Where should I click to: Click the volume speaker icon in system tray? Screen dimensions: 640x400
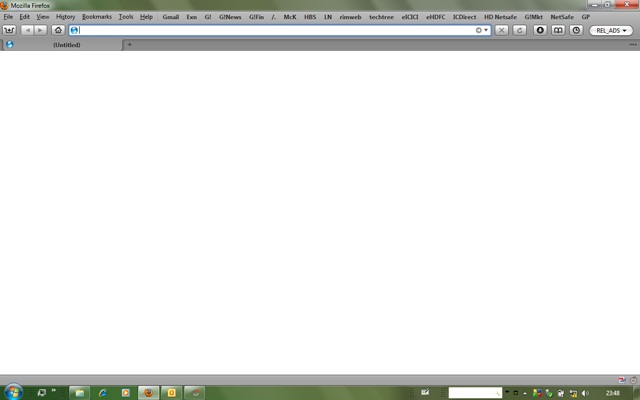[585, 393]
